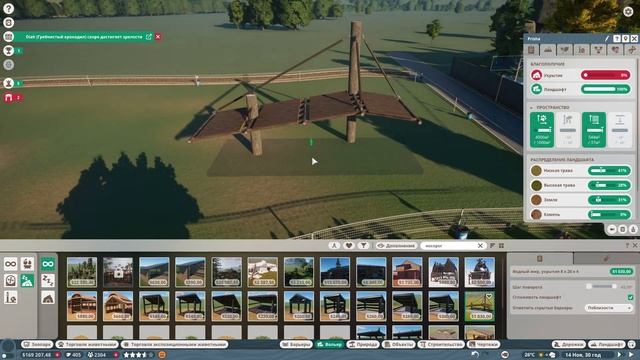Open help in the habitat info panel
This screenshot has width=640, height=360.
tap(617, 39)
